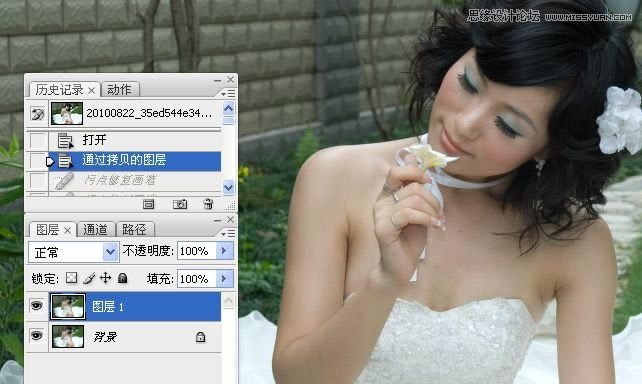Click the history brush source icon beside snapshot
The image size is (642, 384).
point(38,113)
